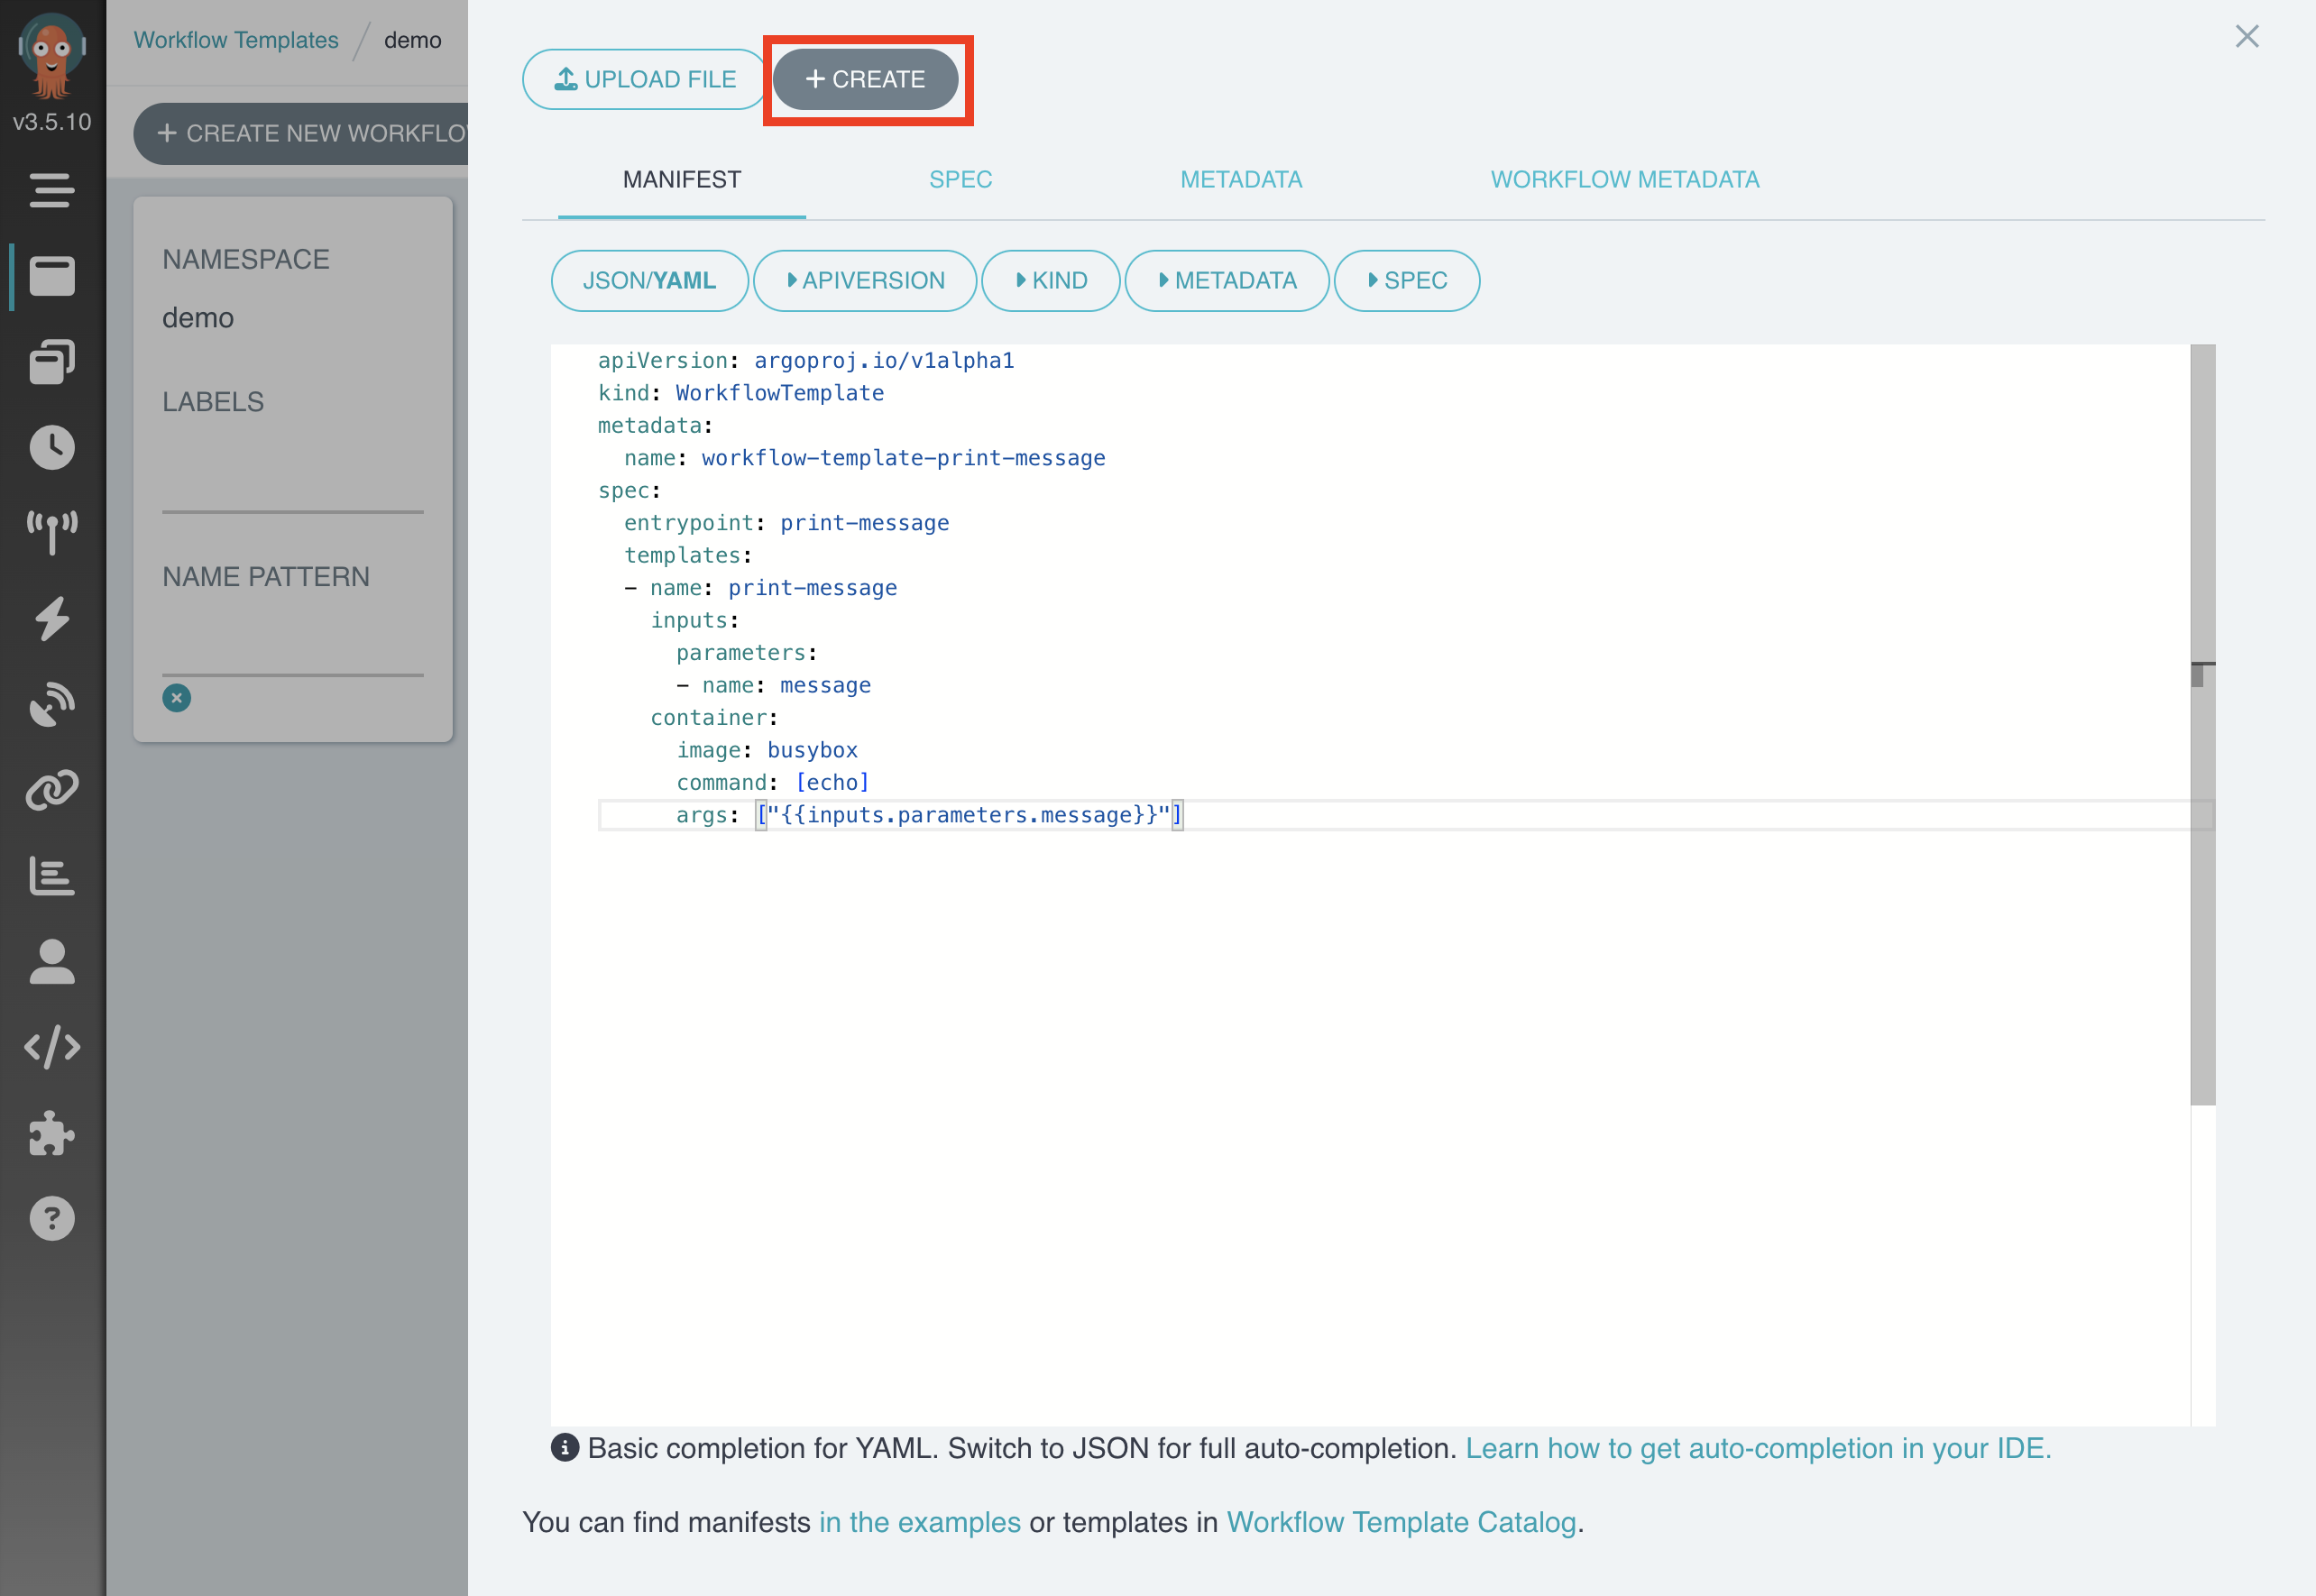This screenshot has height=1596, width=2316.
Task: Click the editor vertical scrollbar
Action: click(2203, 725)
